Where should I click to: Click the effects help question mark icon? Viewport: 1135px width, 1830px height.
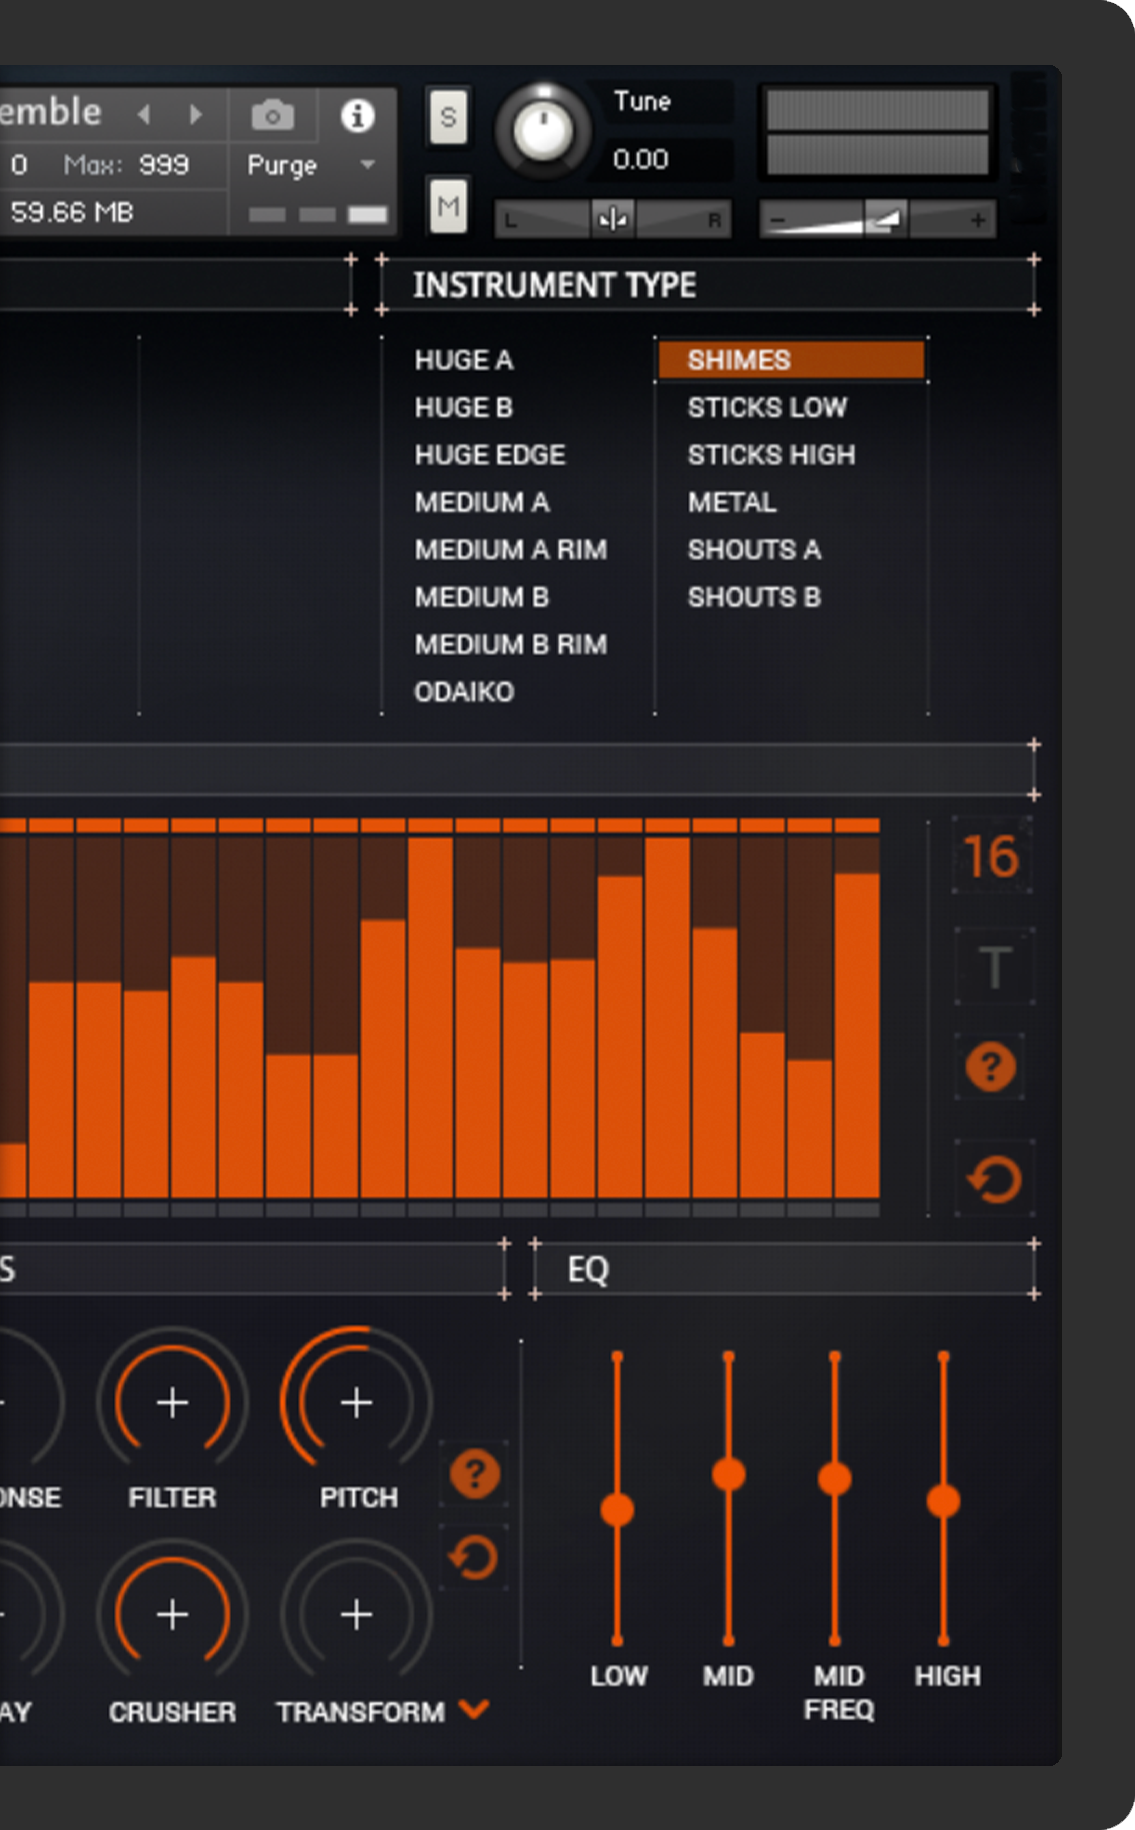tap(475, 1473)
